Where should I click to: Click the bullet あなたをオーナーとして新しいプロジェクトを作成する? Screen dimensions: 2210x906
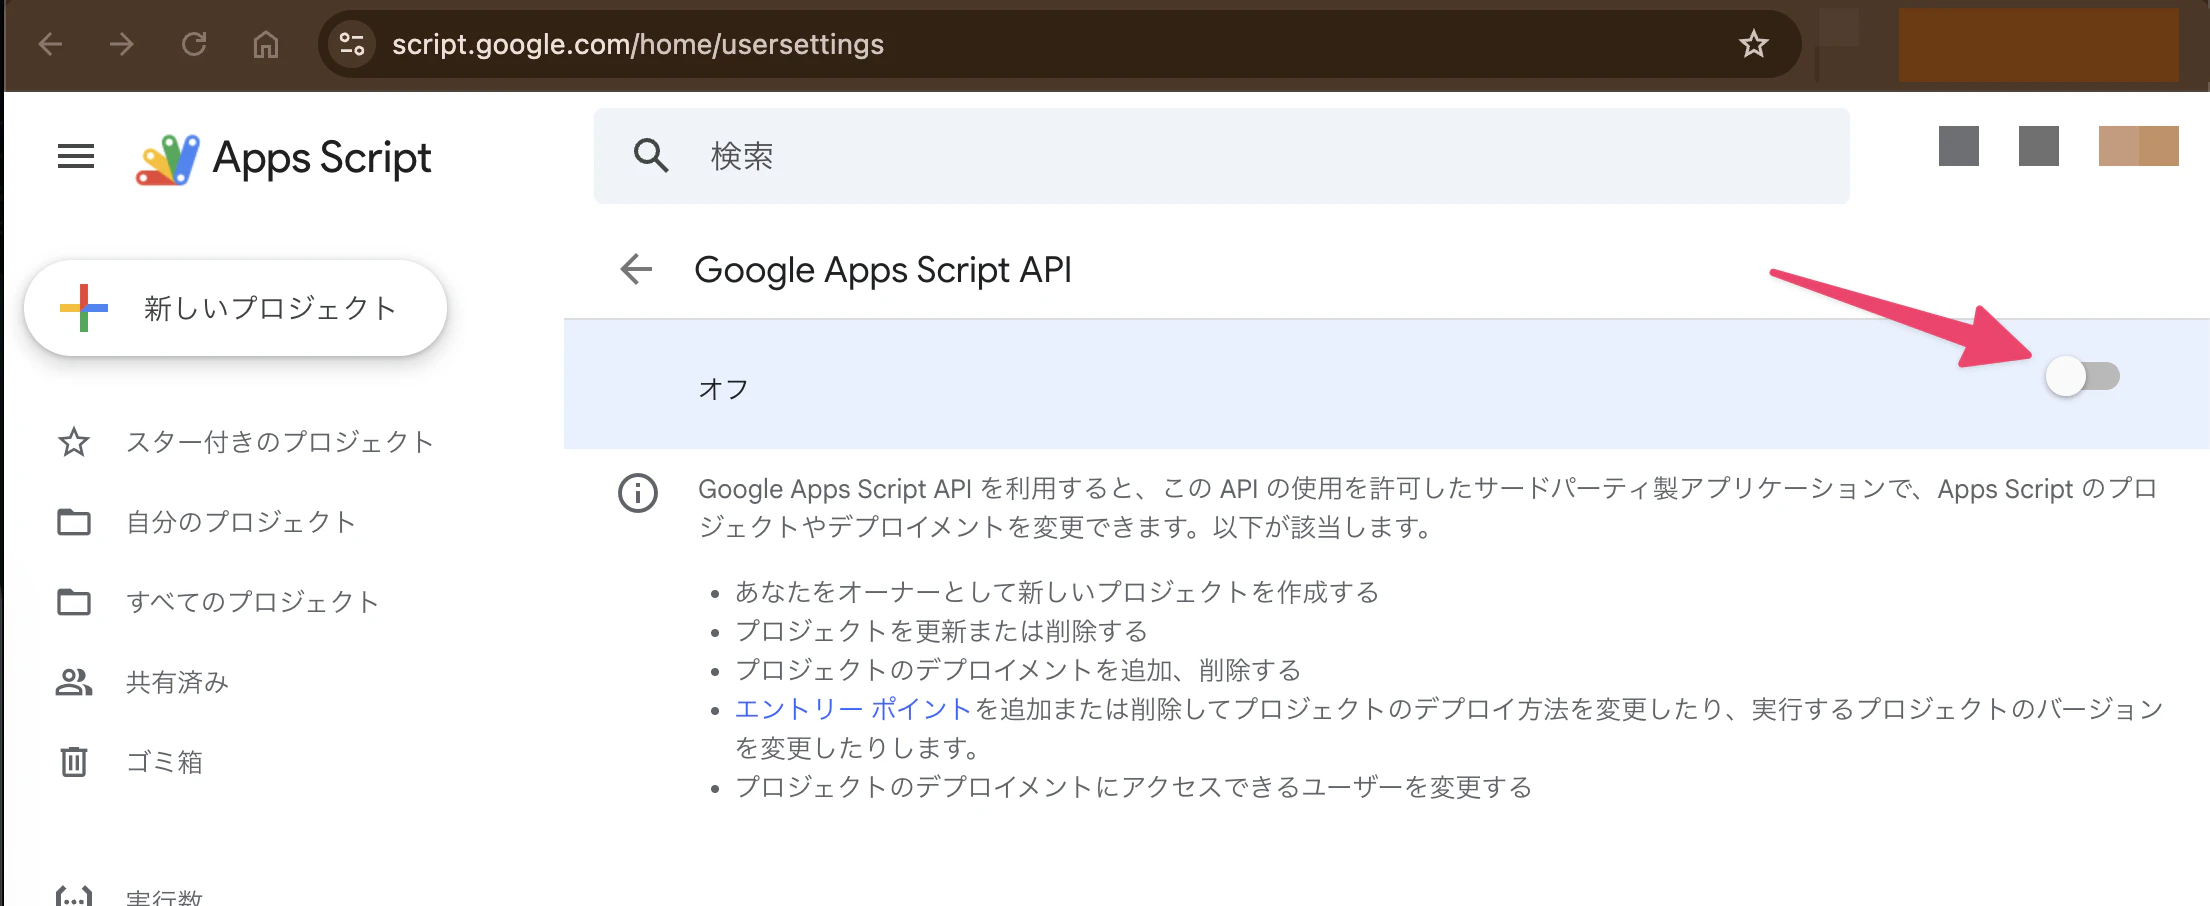1057,592
